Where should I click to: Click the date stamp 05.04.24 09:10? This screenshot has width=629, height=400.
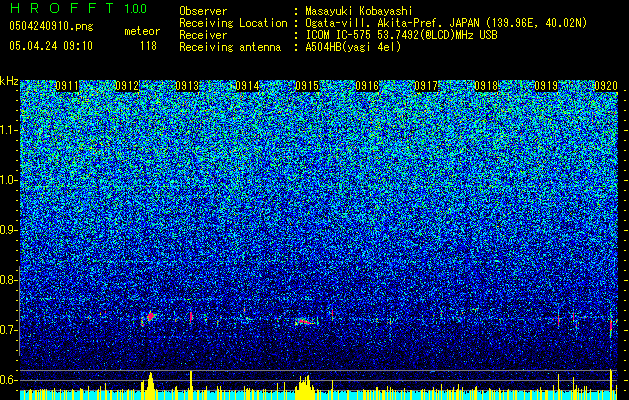click(x=51, y=46)
